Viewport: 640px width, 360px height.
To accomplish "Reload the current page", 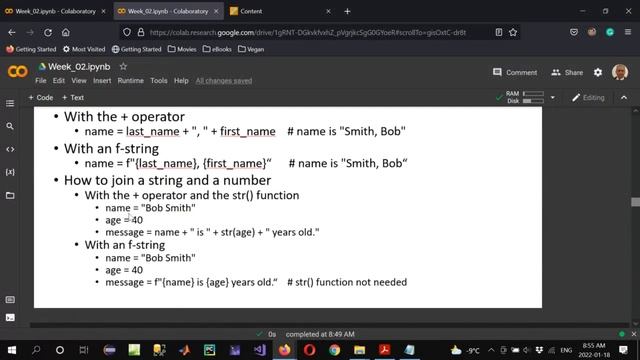I will pyautogui.click(x=48, y=32).
